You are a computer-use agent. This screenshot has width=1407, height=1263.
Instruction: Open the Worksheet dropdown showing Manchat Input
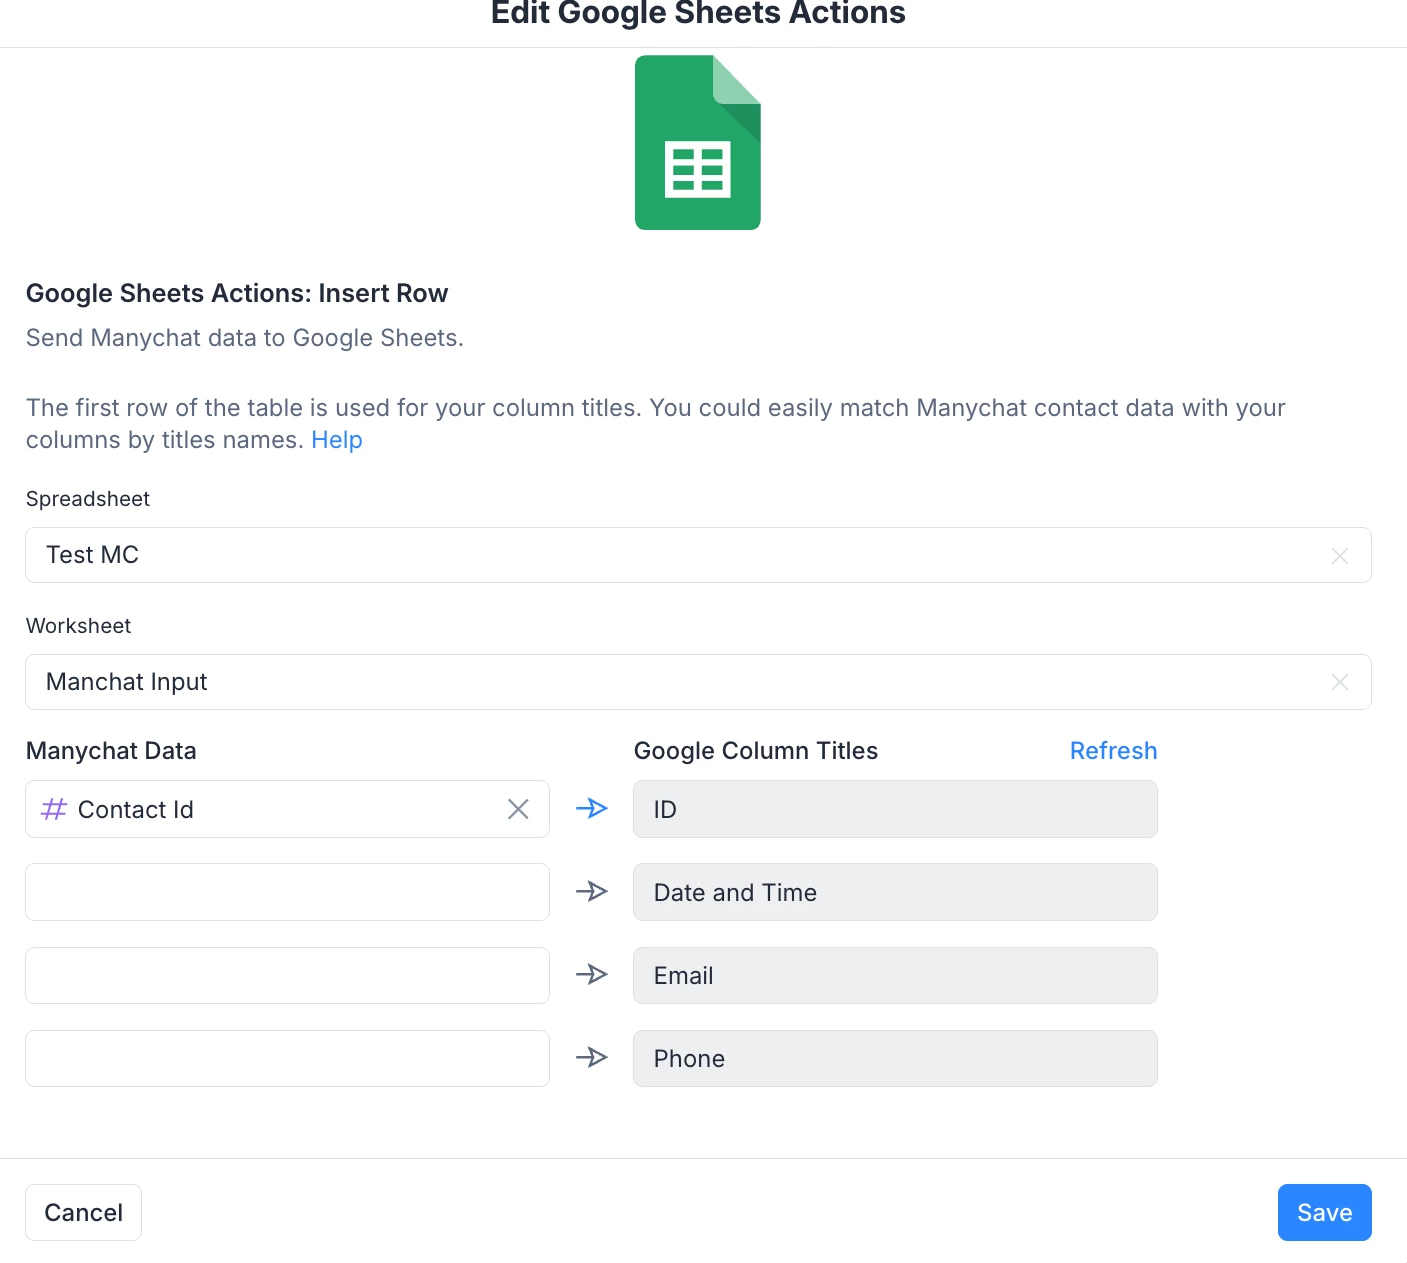680,682
